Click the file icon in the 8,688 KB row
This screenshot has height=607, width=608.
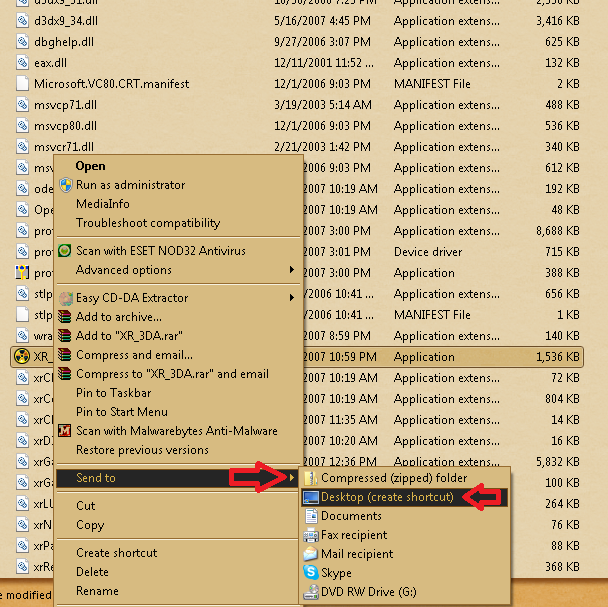22,231
